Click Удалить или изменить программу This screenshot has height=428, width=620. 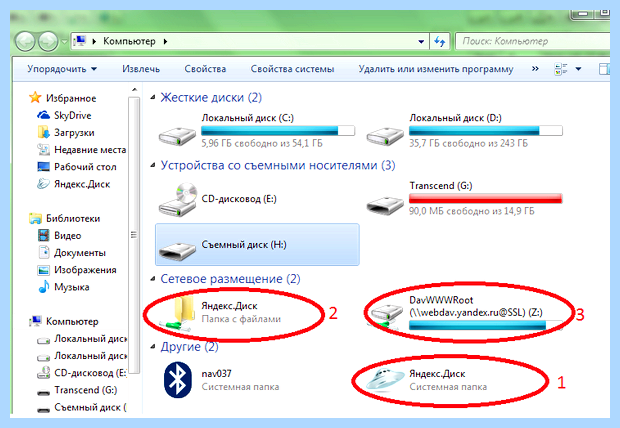[436, 69]
